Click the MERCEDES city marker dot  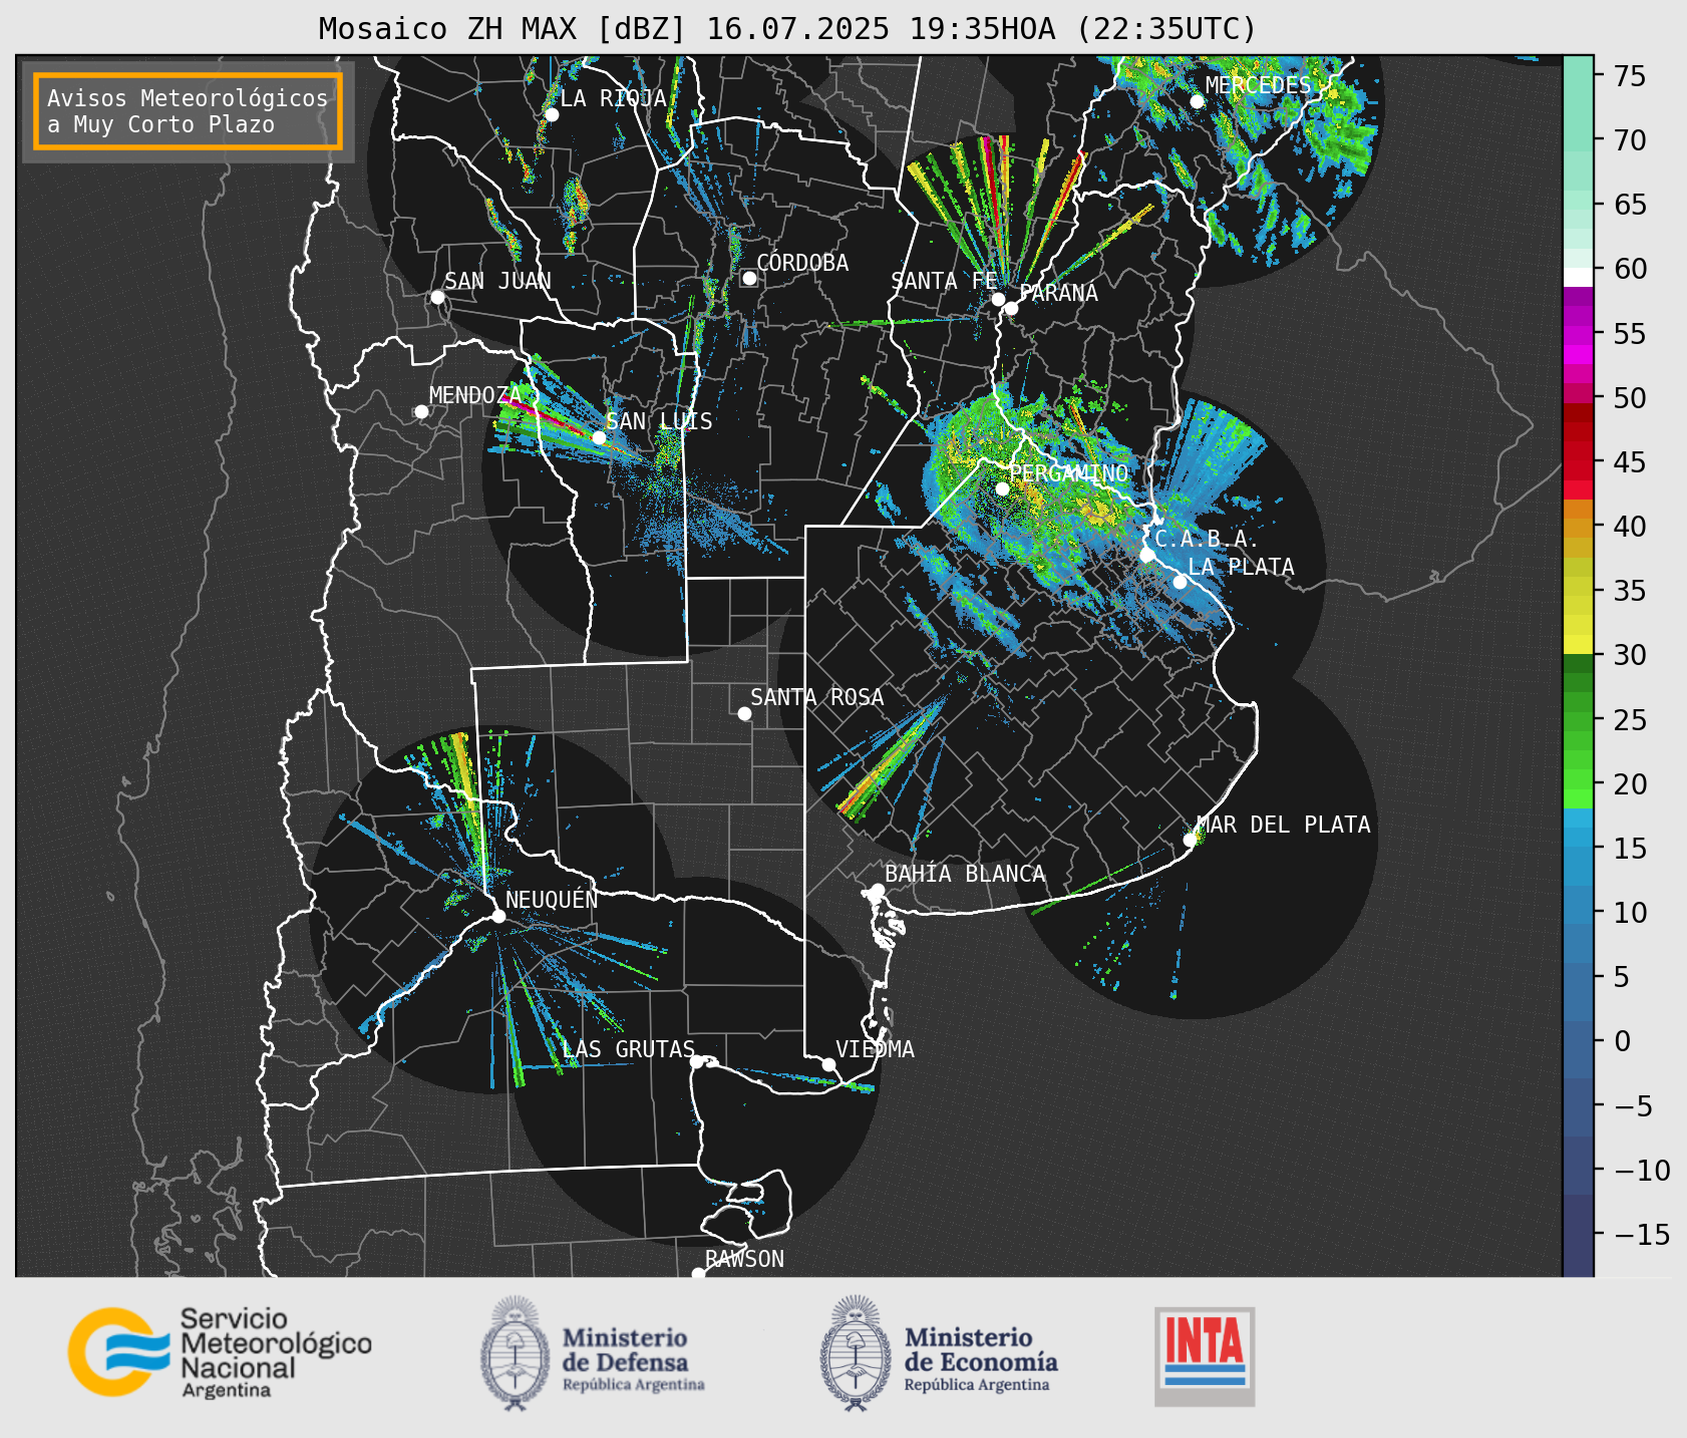pos(1196,102)
